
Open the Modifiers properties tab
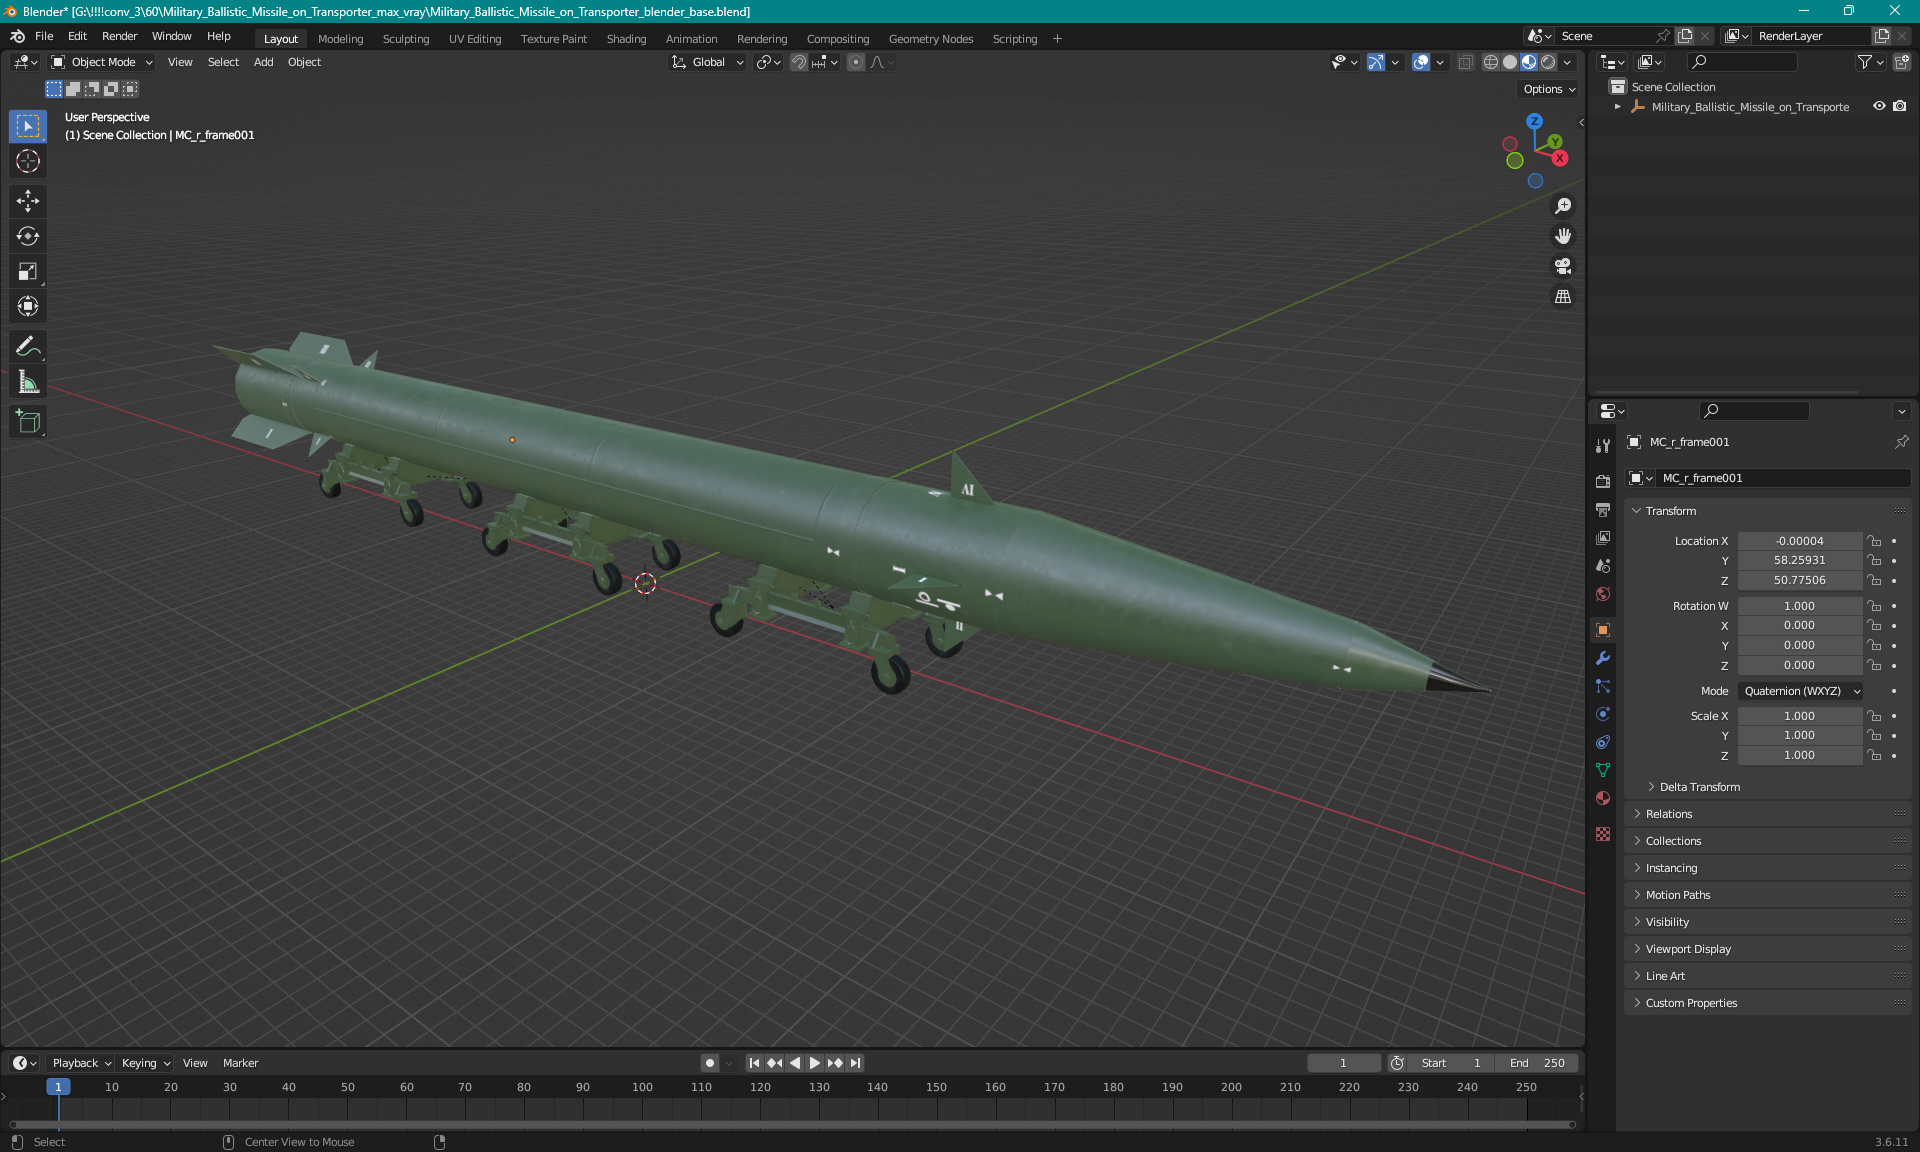click(1603, 658)
